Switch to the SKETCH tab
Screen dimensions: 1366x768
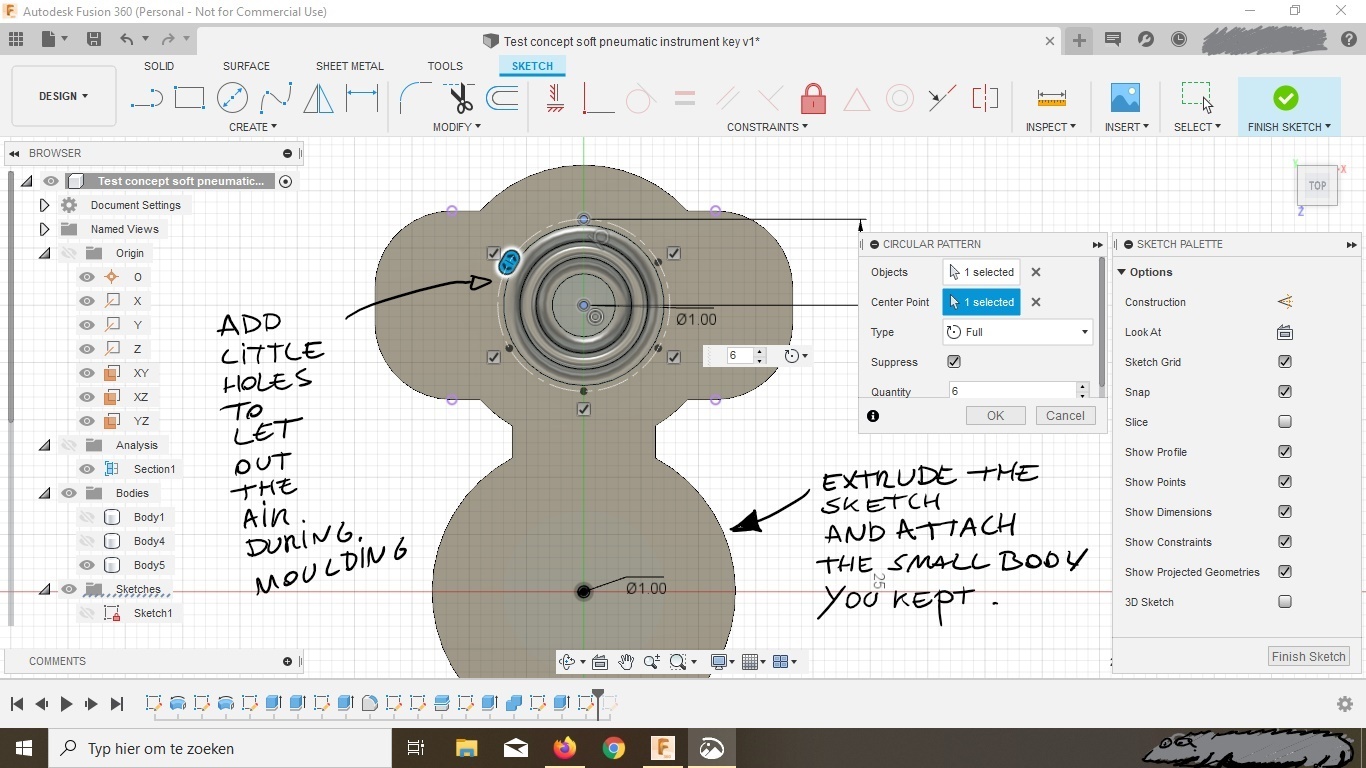(532, 66)
